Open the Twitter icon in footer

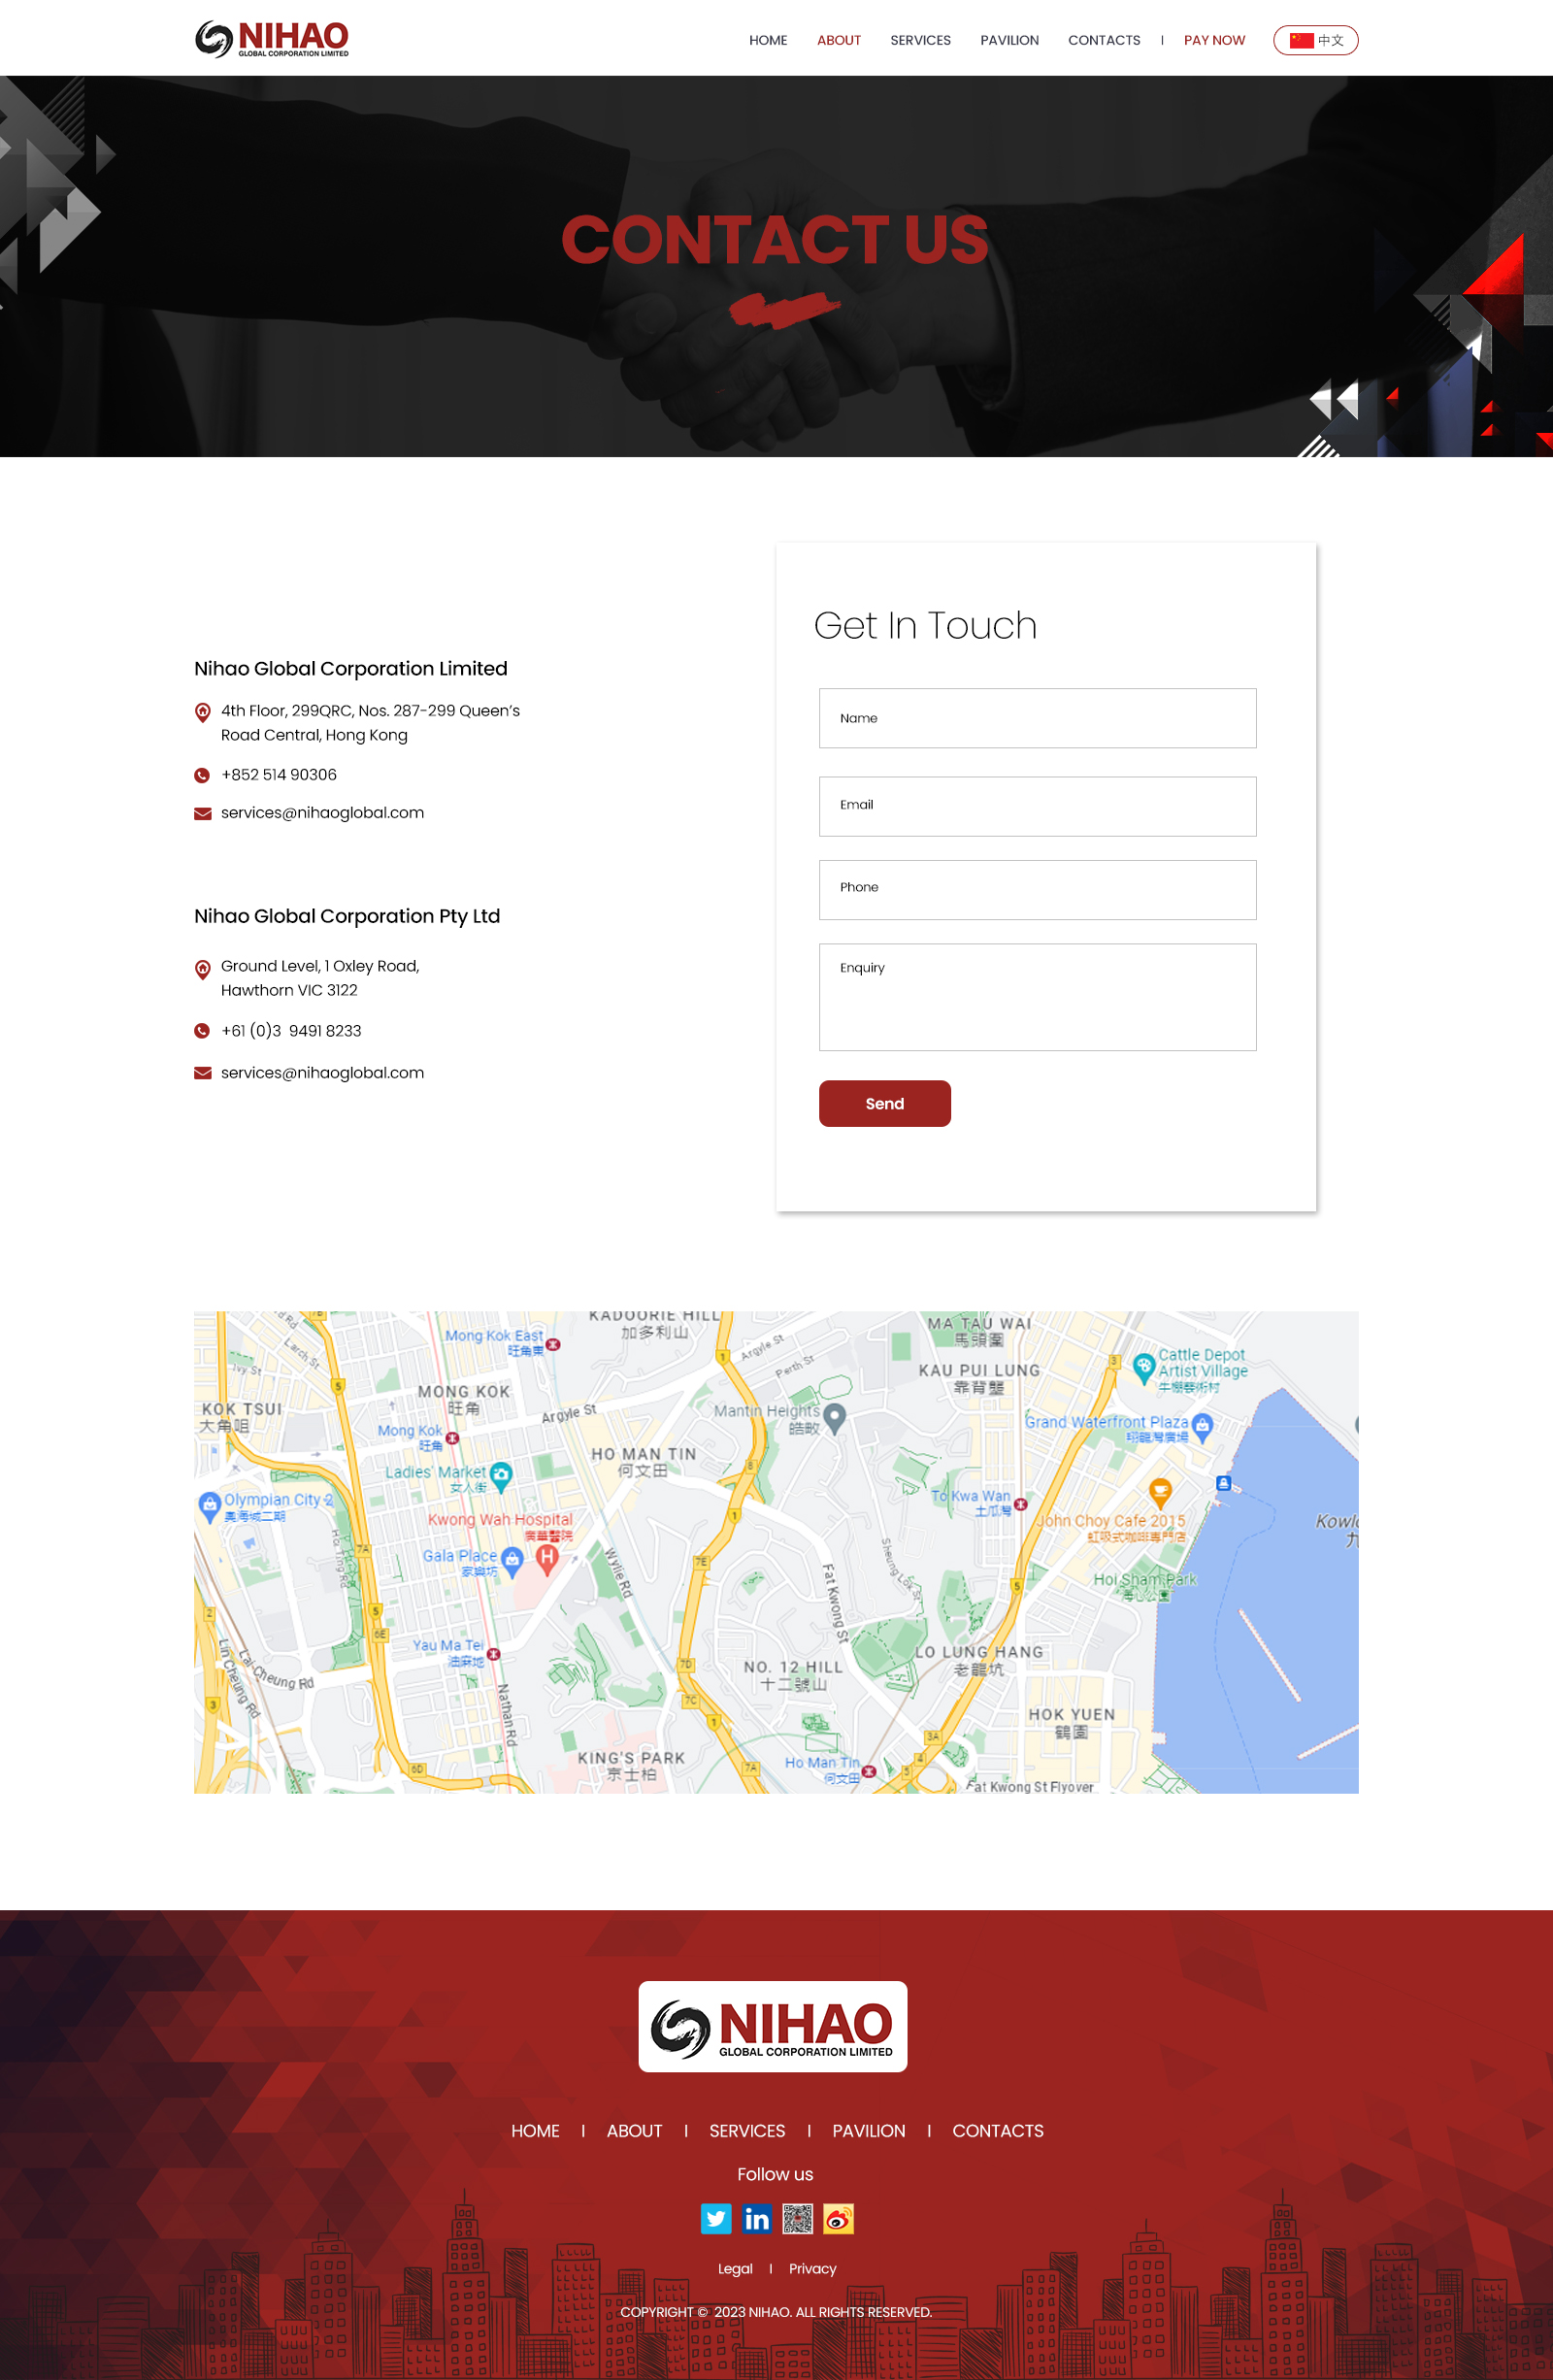[716, 2218]
